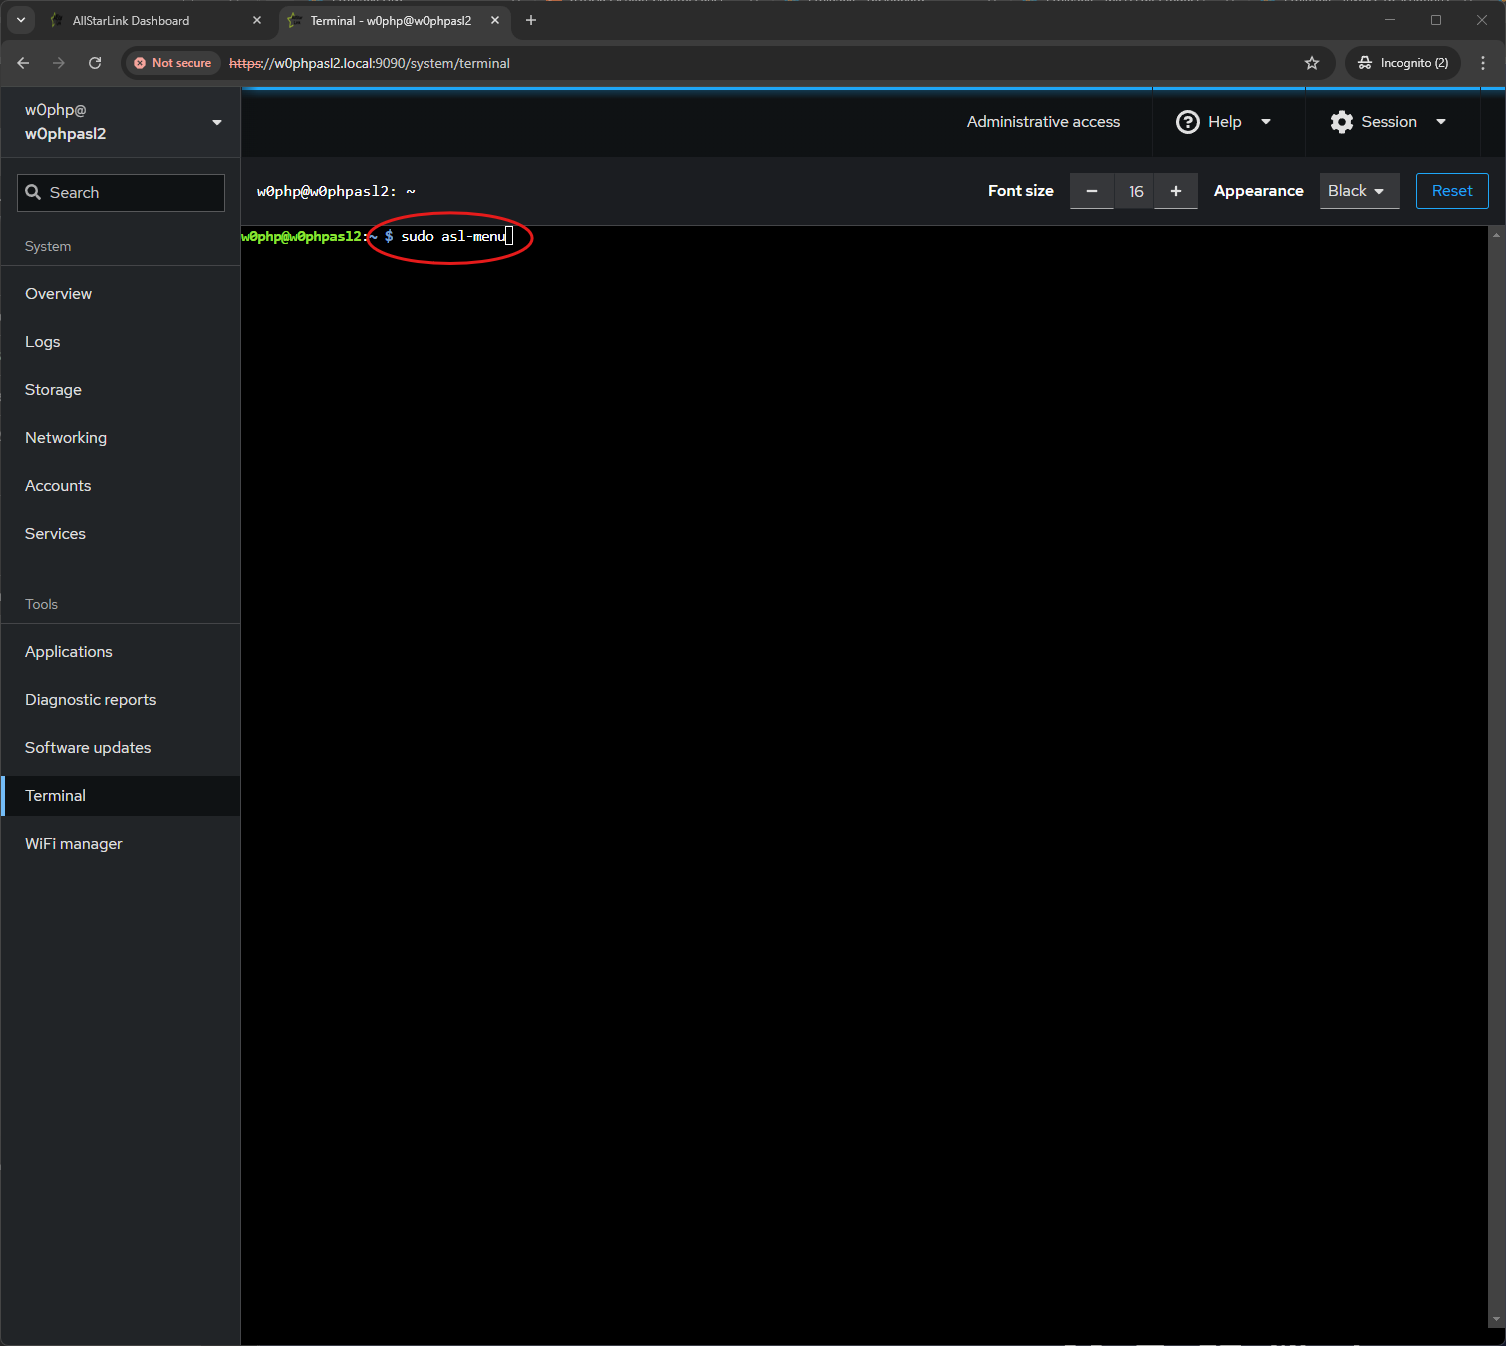This screenshot has width=1506, height=1346.
Task: Switch to the AllStarLink Dashboard tab
Action: pyautogui.click(x=150, y=20)
